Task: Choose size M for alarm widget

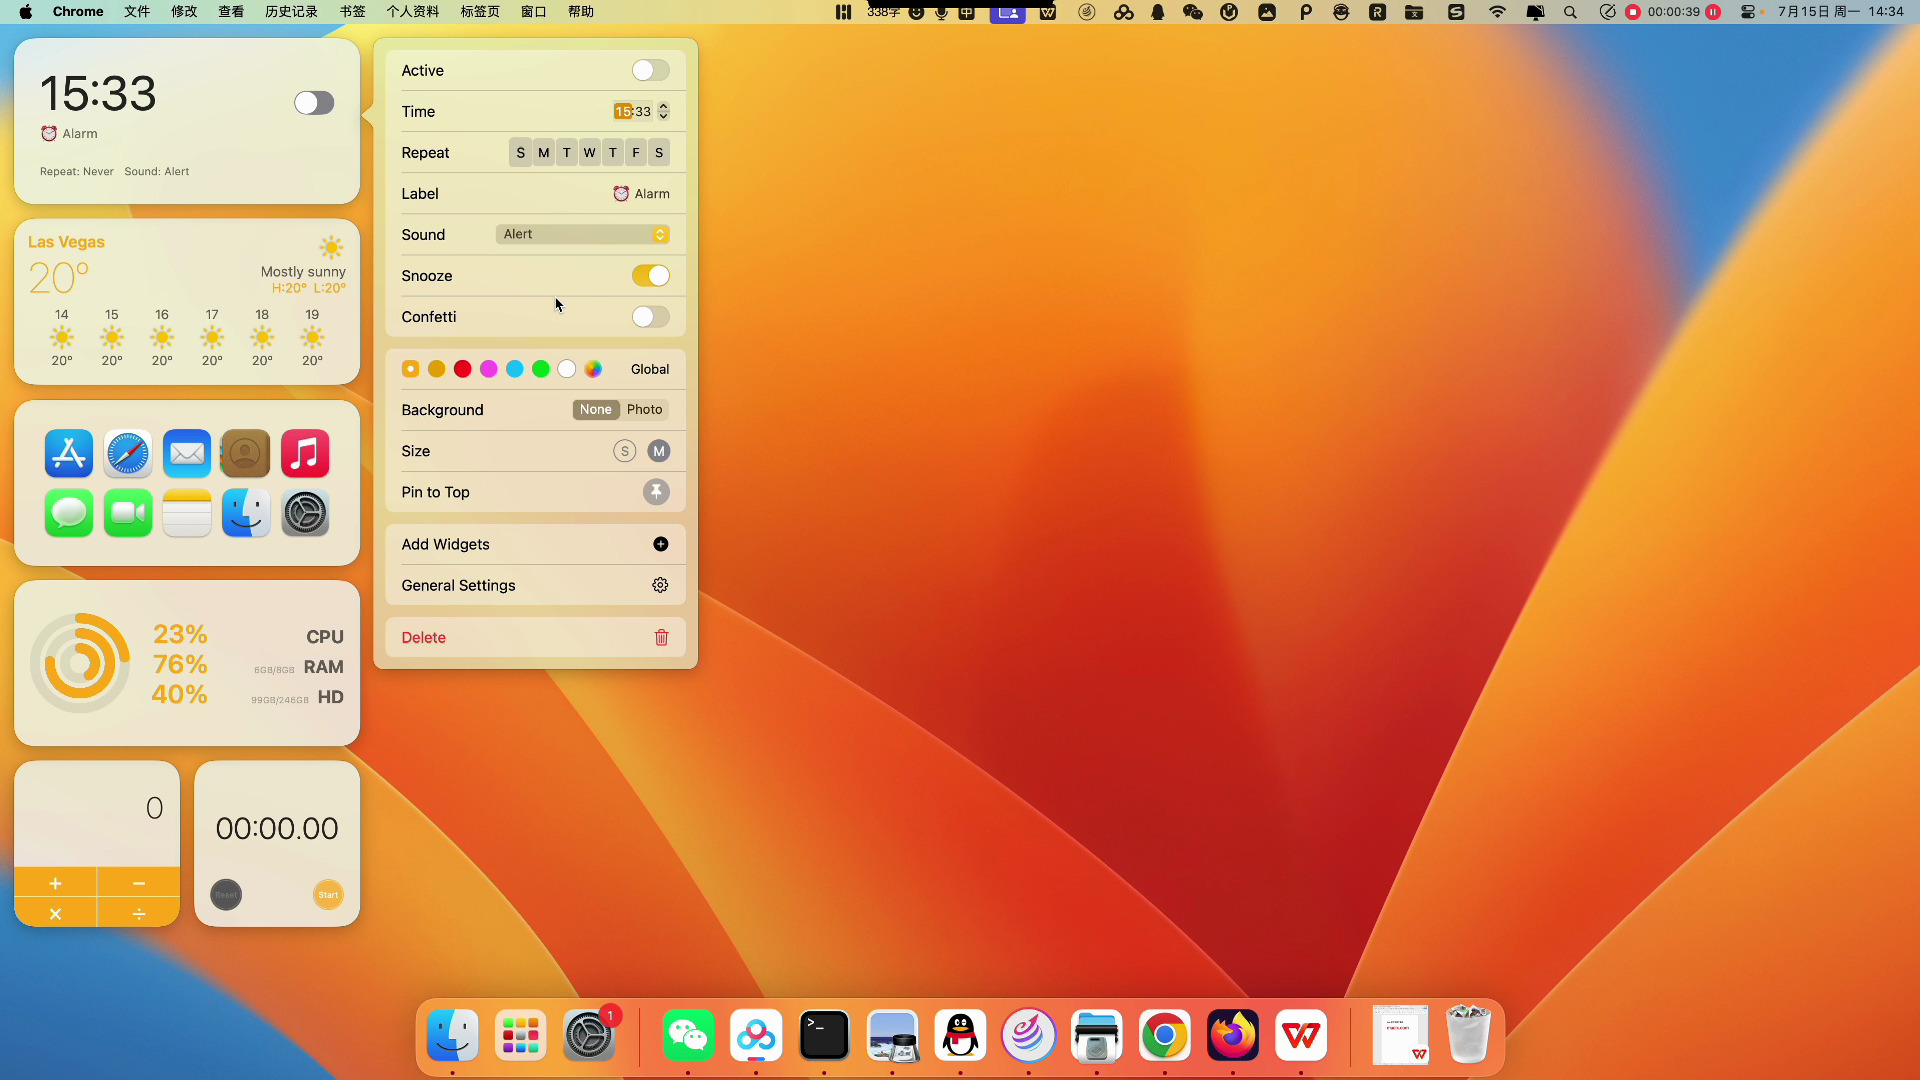Action: (657, 450)
